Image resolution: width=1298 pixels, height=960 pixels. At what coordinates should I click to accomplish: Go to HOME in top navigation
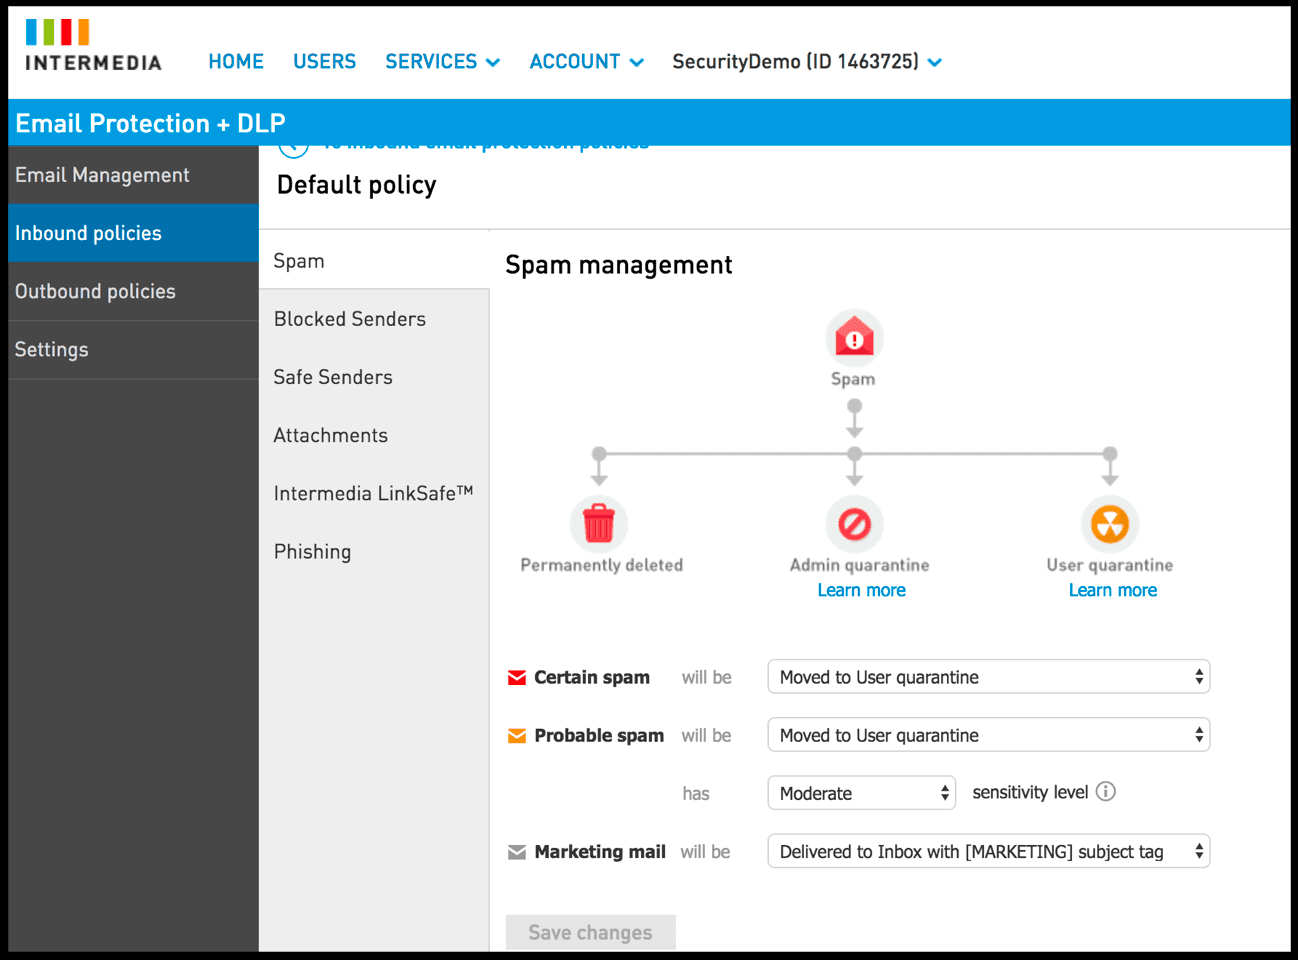click(x=236, y=62)
